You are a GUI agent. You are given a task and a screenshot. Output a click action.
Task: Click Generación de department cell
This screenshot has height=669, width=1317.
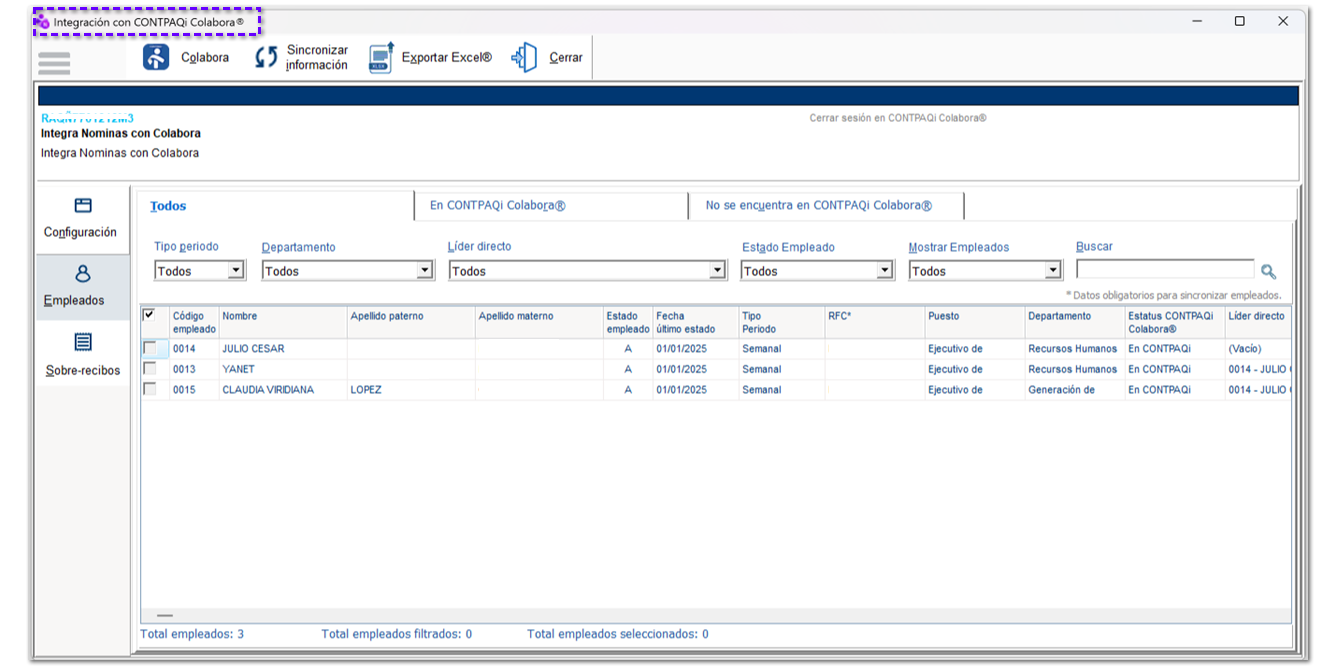tap(1075, 390)
